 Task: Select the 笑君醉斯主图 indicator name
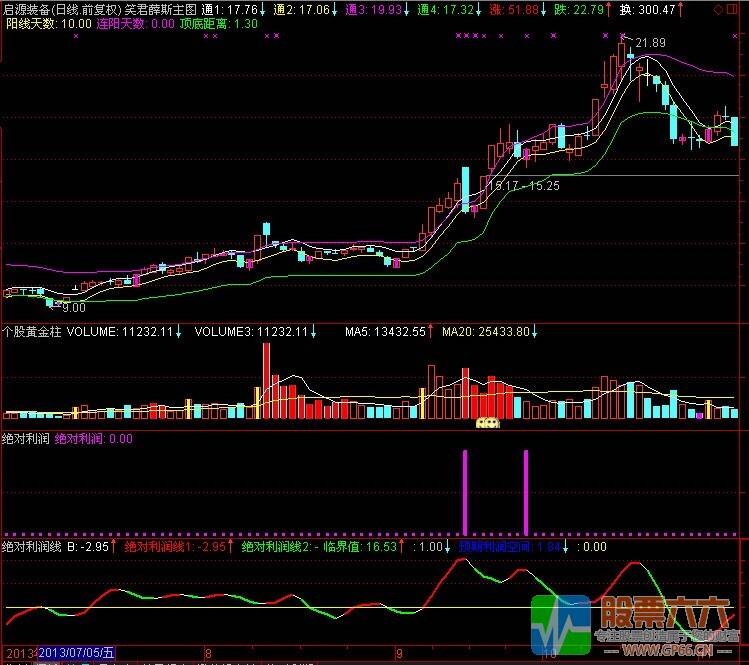pyautogui.click(x=160, y=9)
